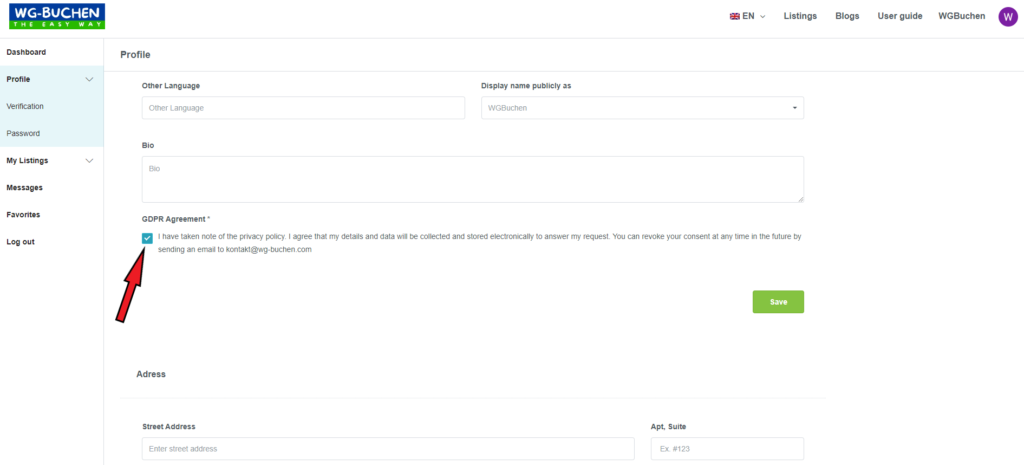Uncheck the GDPR Agreement checkbox
Screen dimensions: 1024x465
148,238
